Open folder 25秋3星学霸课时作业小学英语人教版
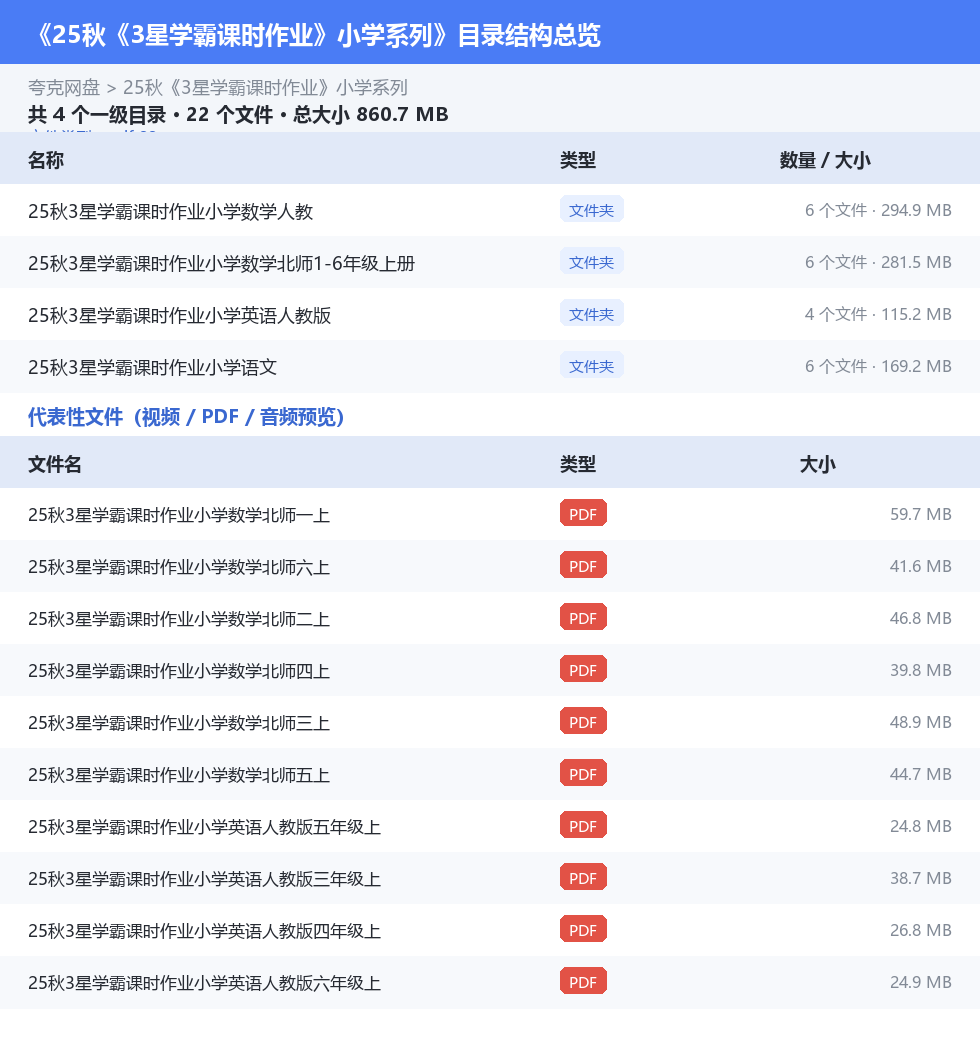The image size is (980, 1040). (x=180, y=315)
